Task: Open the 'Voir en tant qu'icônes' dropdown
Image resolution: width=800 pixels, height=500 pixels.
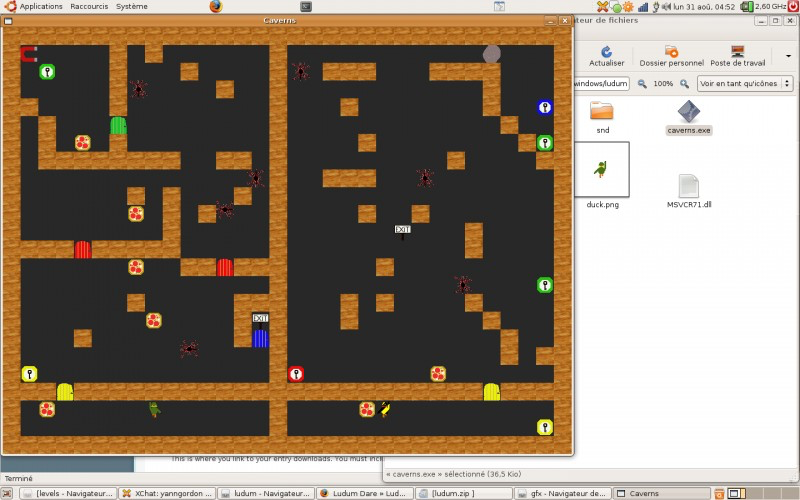Action: pyautogui.click(x=745, y=83)
